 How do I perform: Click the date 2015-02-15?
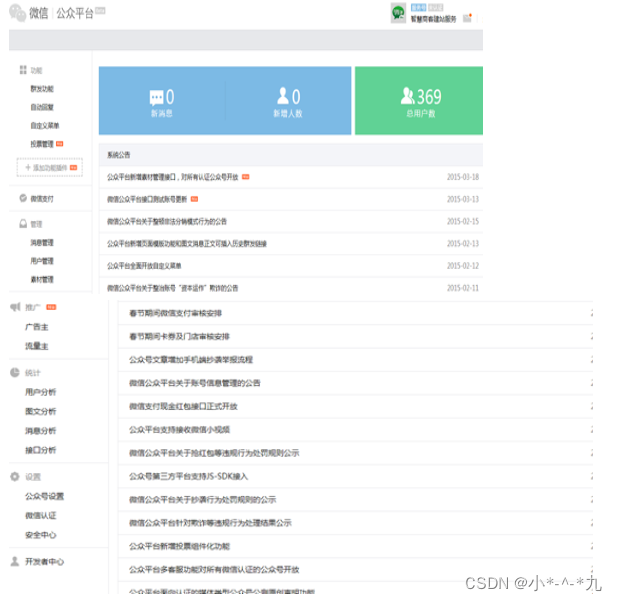pyautogui.click(x=463, y=222)
